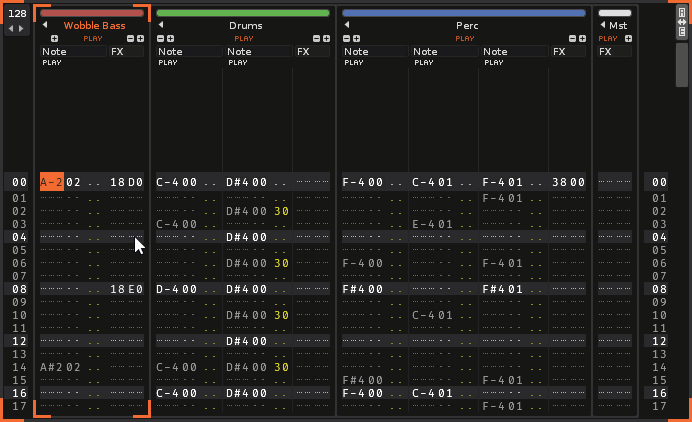Viewport: 692px width, 422px height.
Task: Add an FX column to Perc
Action: click(x=583, y=38)
